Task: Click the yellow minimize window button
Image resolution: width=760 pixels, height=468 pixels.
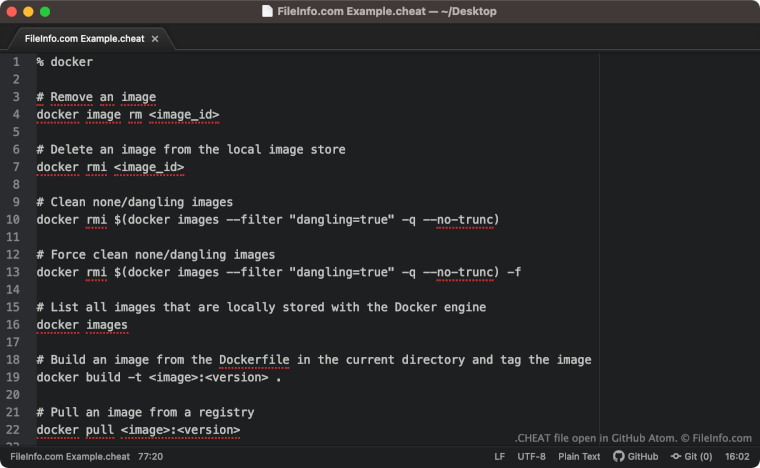Action: (x=28, y=12)
